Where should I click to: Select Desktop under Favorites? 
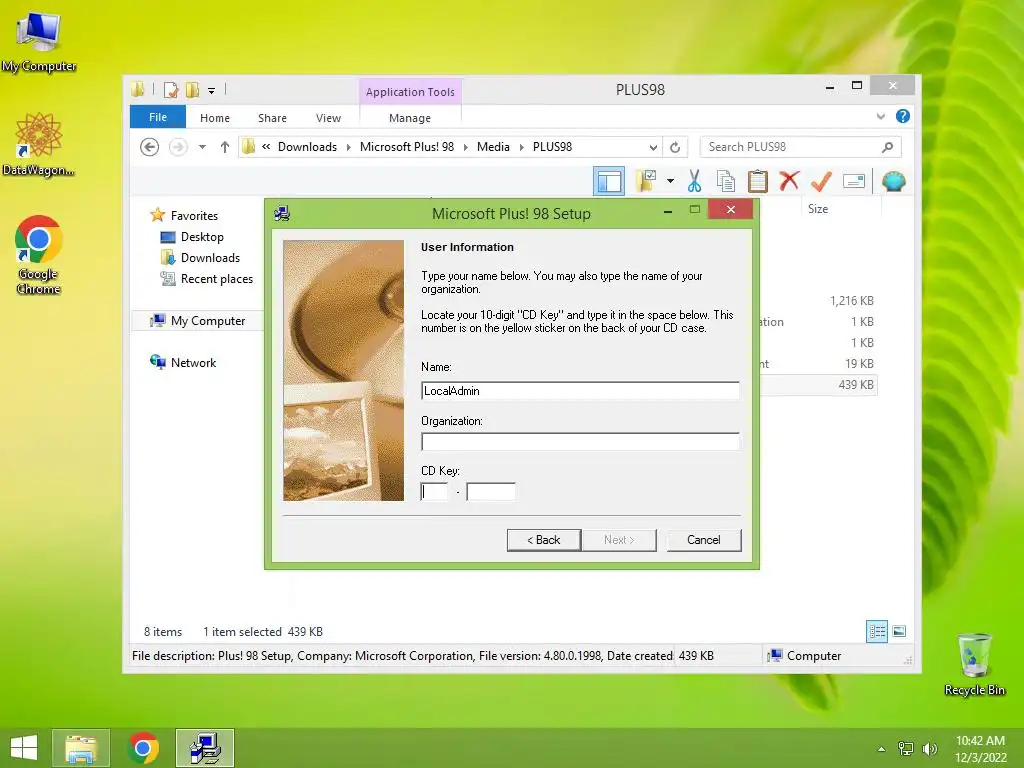(x=202, y=236)
